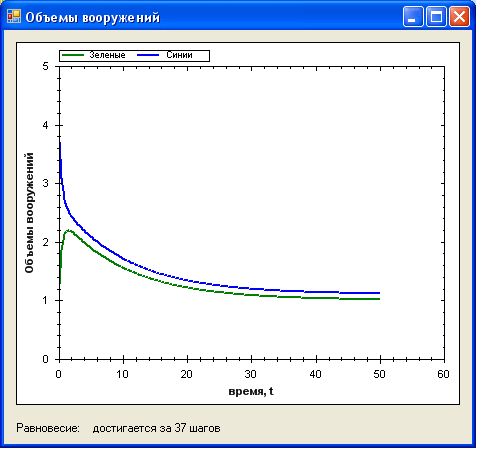Minimize the Объемы вооружений window
477x449 pixels.
pos(413,16)
